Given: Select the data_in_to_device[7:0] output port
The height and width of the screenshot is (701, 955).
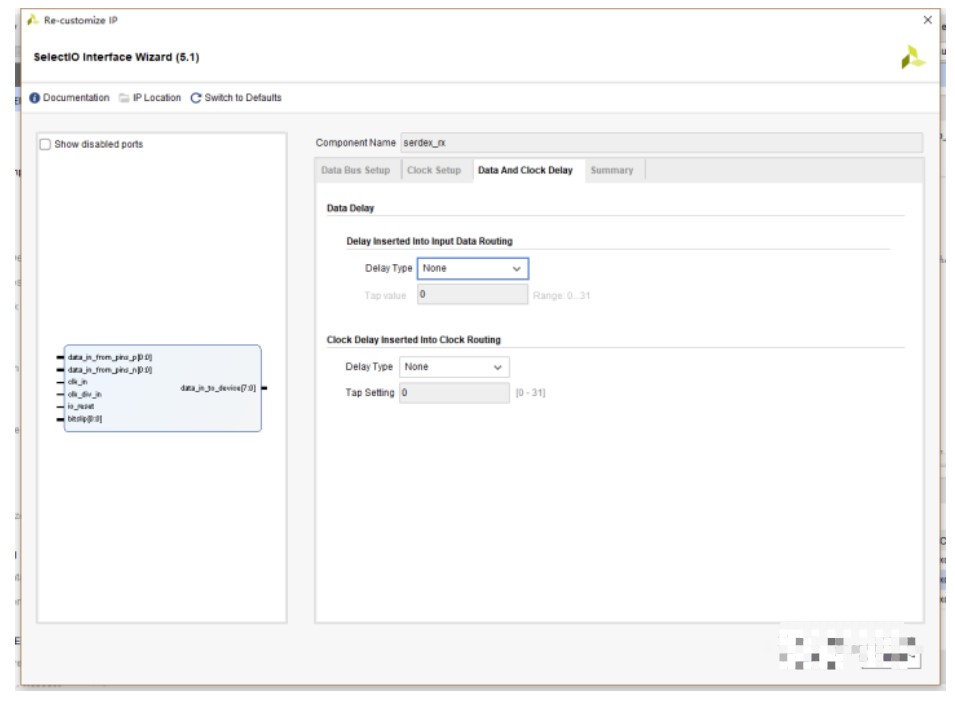Looking at the screenshot, I should click(x=218, y=388).
